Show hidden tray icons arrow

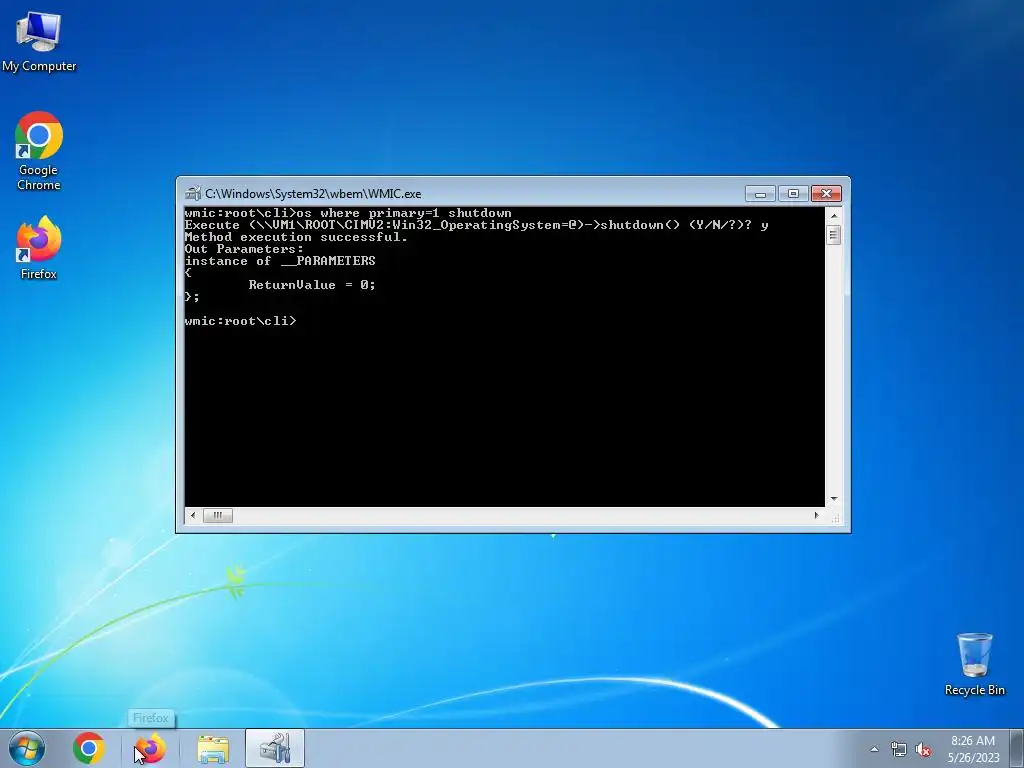pos(874,749)
